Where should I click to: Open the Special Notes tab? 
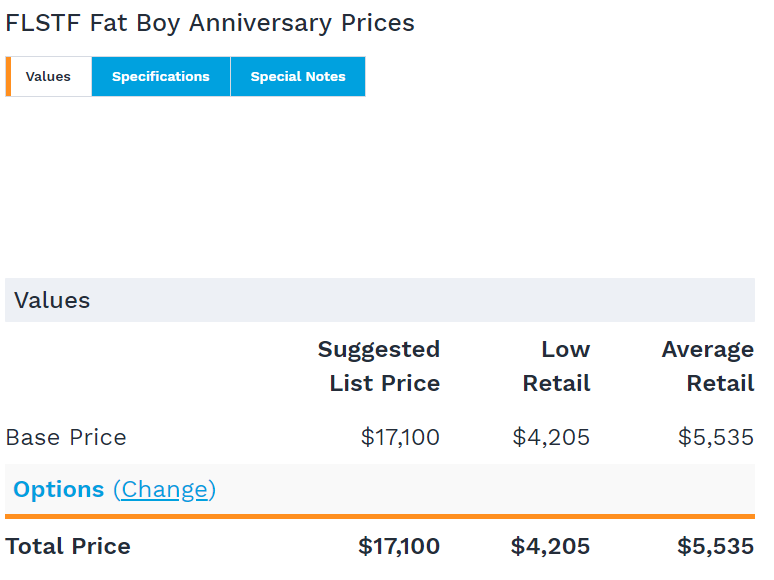298,77
